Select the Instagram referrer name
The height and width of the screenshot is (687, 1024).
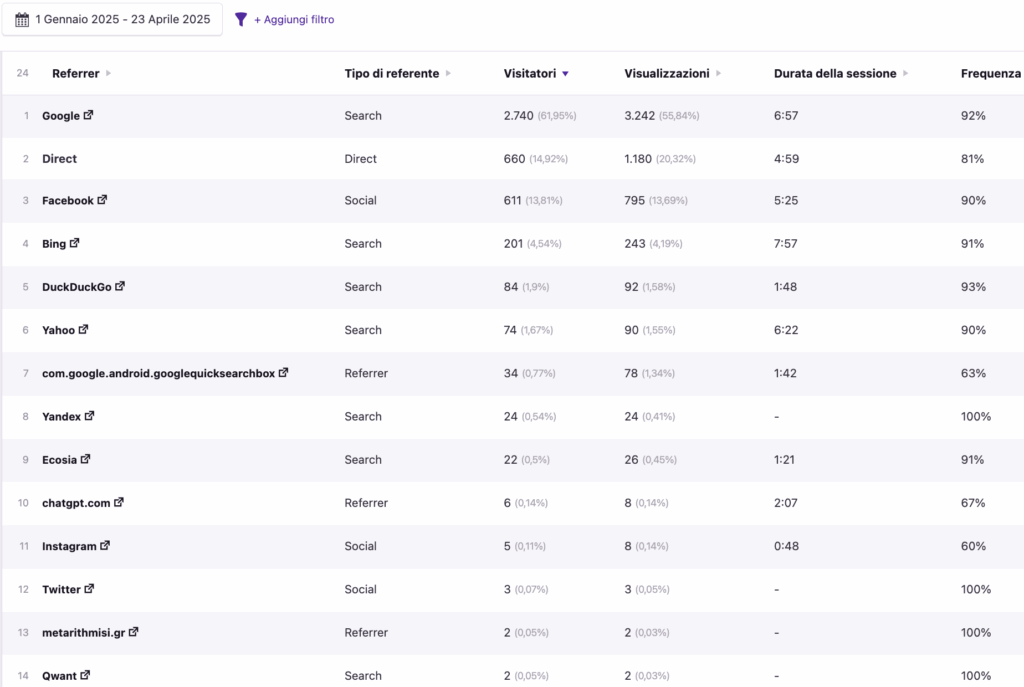(69, 546)
